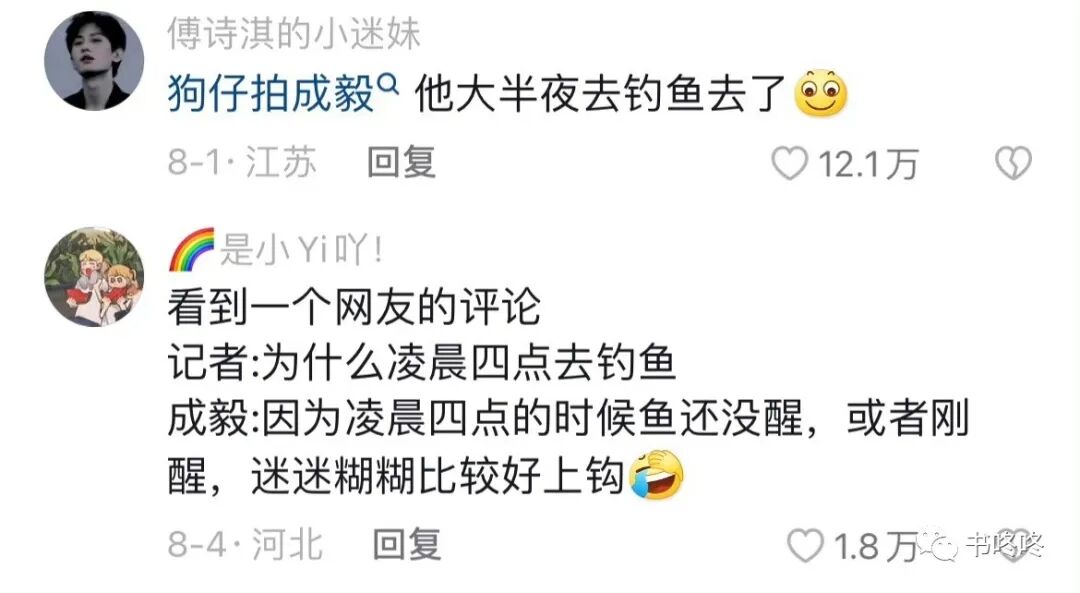Dislike the first comment with broken heart
1080x593 pixels.
coord(1013,164)
